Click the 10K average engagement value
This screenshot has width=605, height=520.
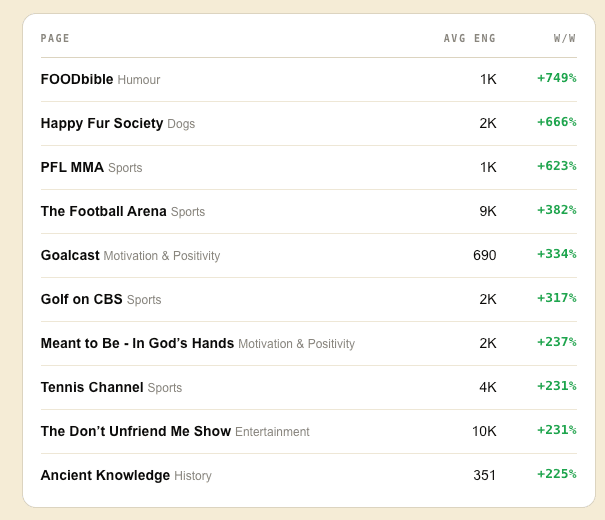(x=484, y=431)
